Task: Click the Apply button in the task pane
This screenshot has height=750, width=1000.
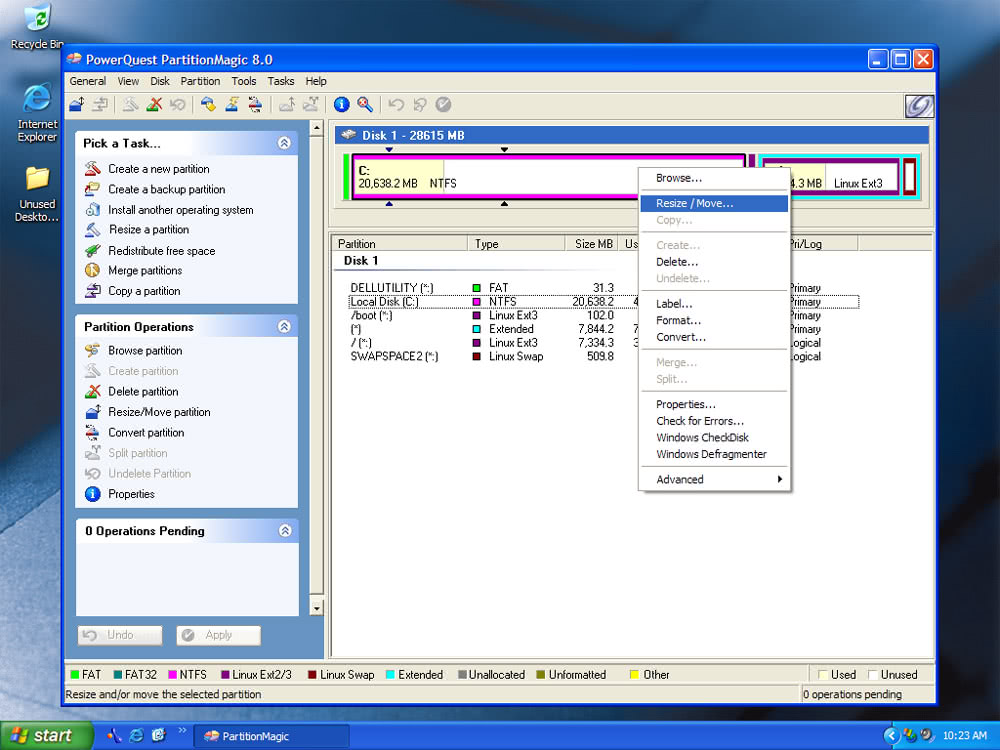Action: pos(218,635)
